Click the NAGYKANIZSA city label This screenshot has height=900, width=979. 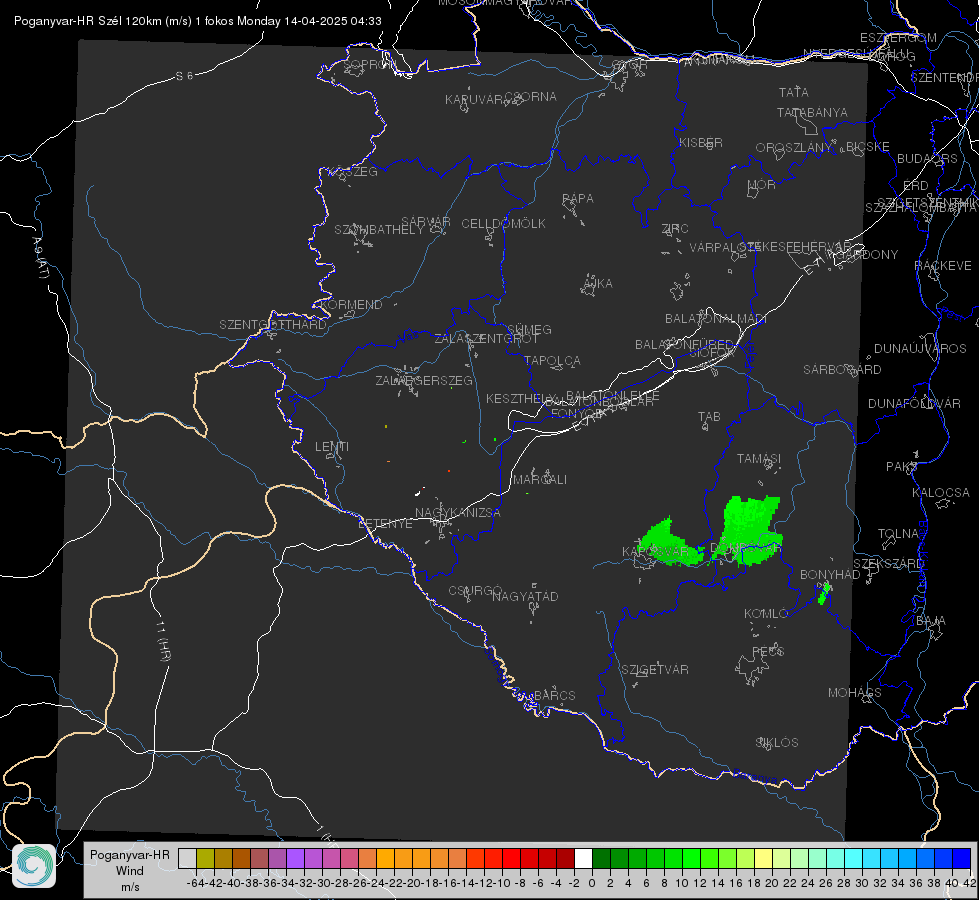(458, 513)
